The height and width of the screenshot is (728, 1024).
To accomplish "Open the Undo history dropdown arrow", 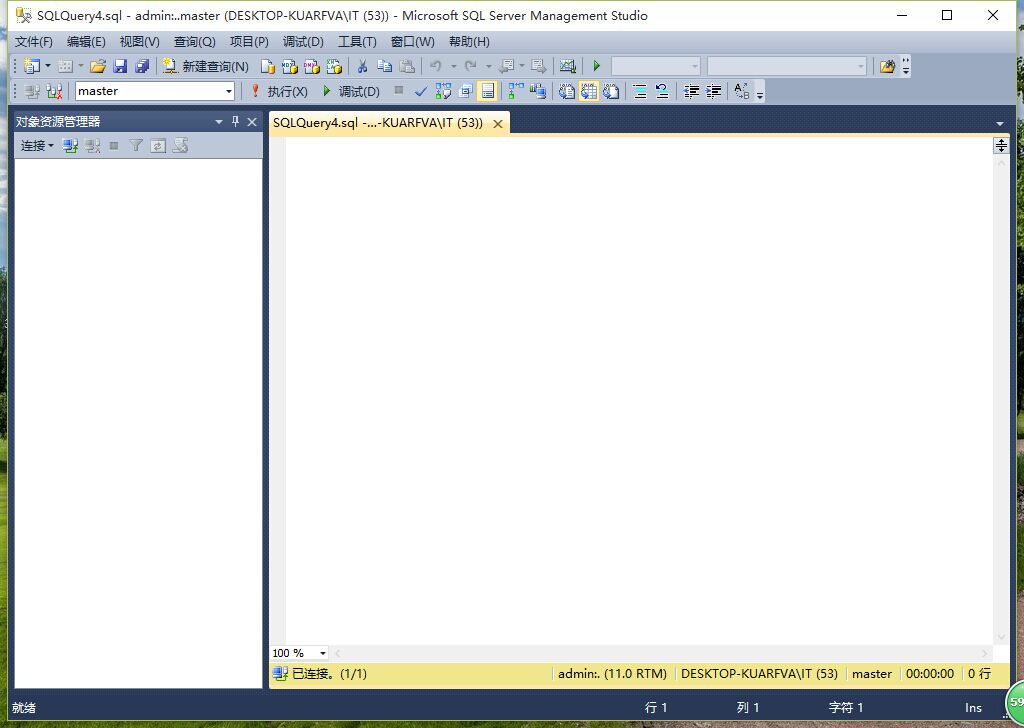I will pos(453,66).
